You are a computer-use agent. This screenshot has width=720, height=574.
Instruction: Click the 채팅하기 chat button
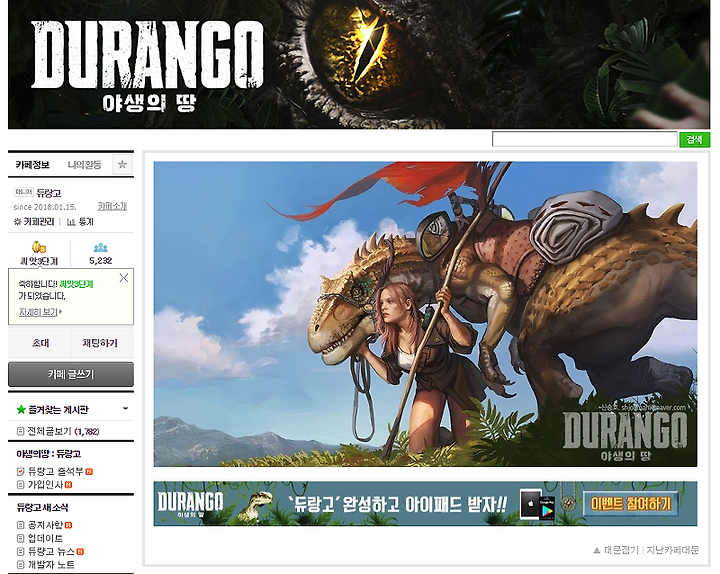click(x=100, y=343)
